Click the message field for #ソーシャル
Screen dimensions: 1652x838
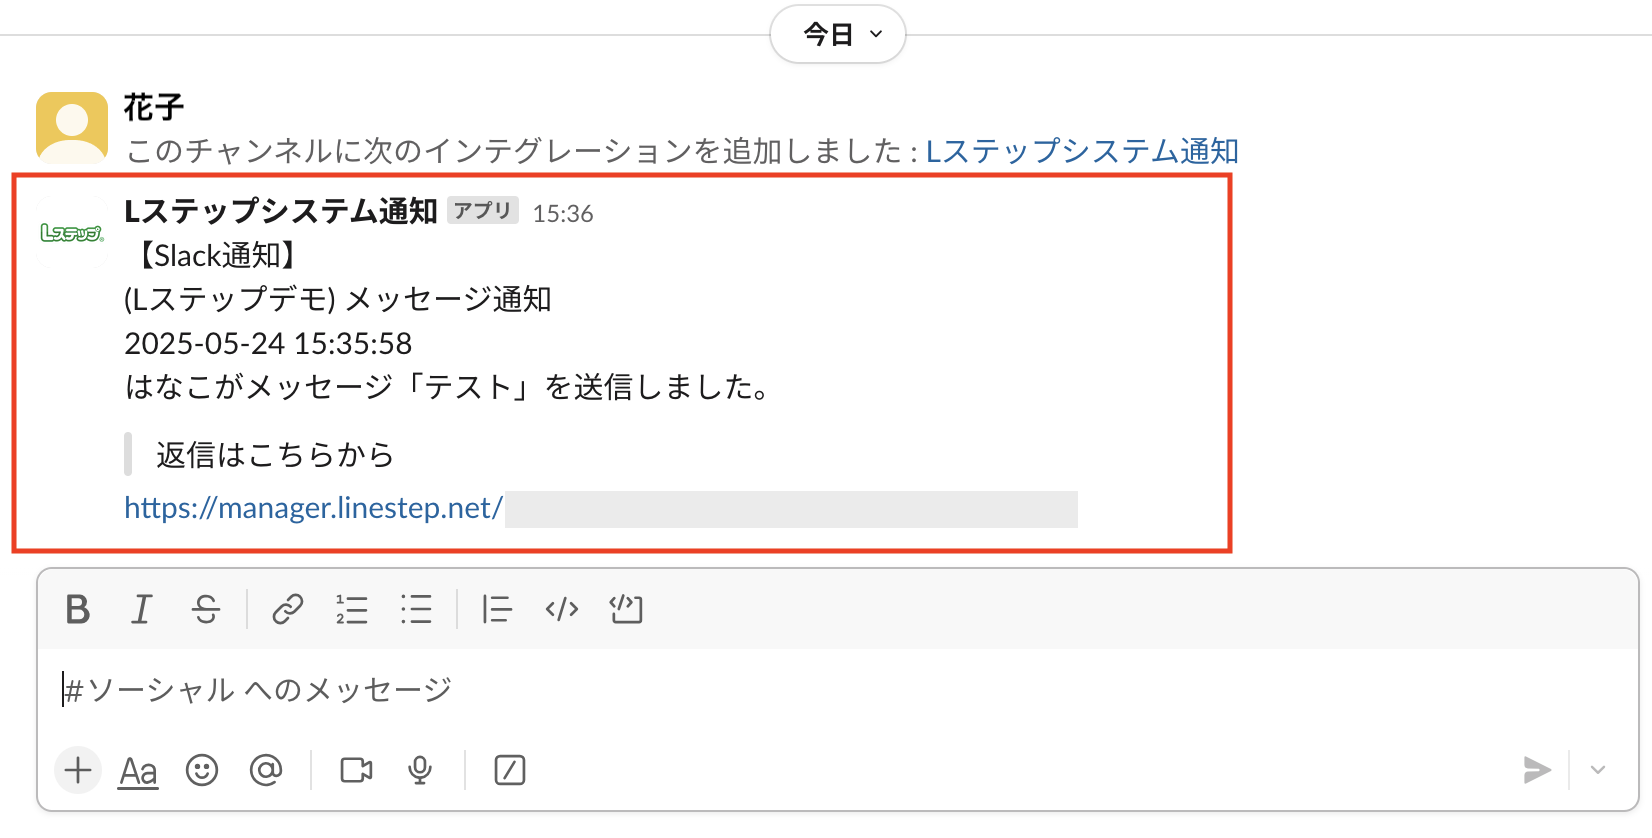[x=838, y=690]
